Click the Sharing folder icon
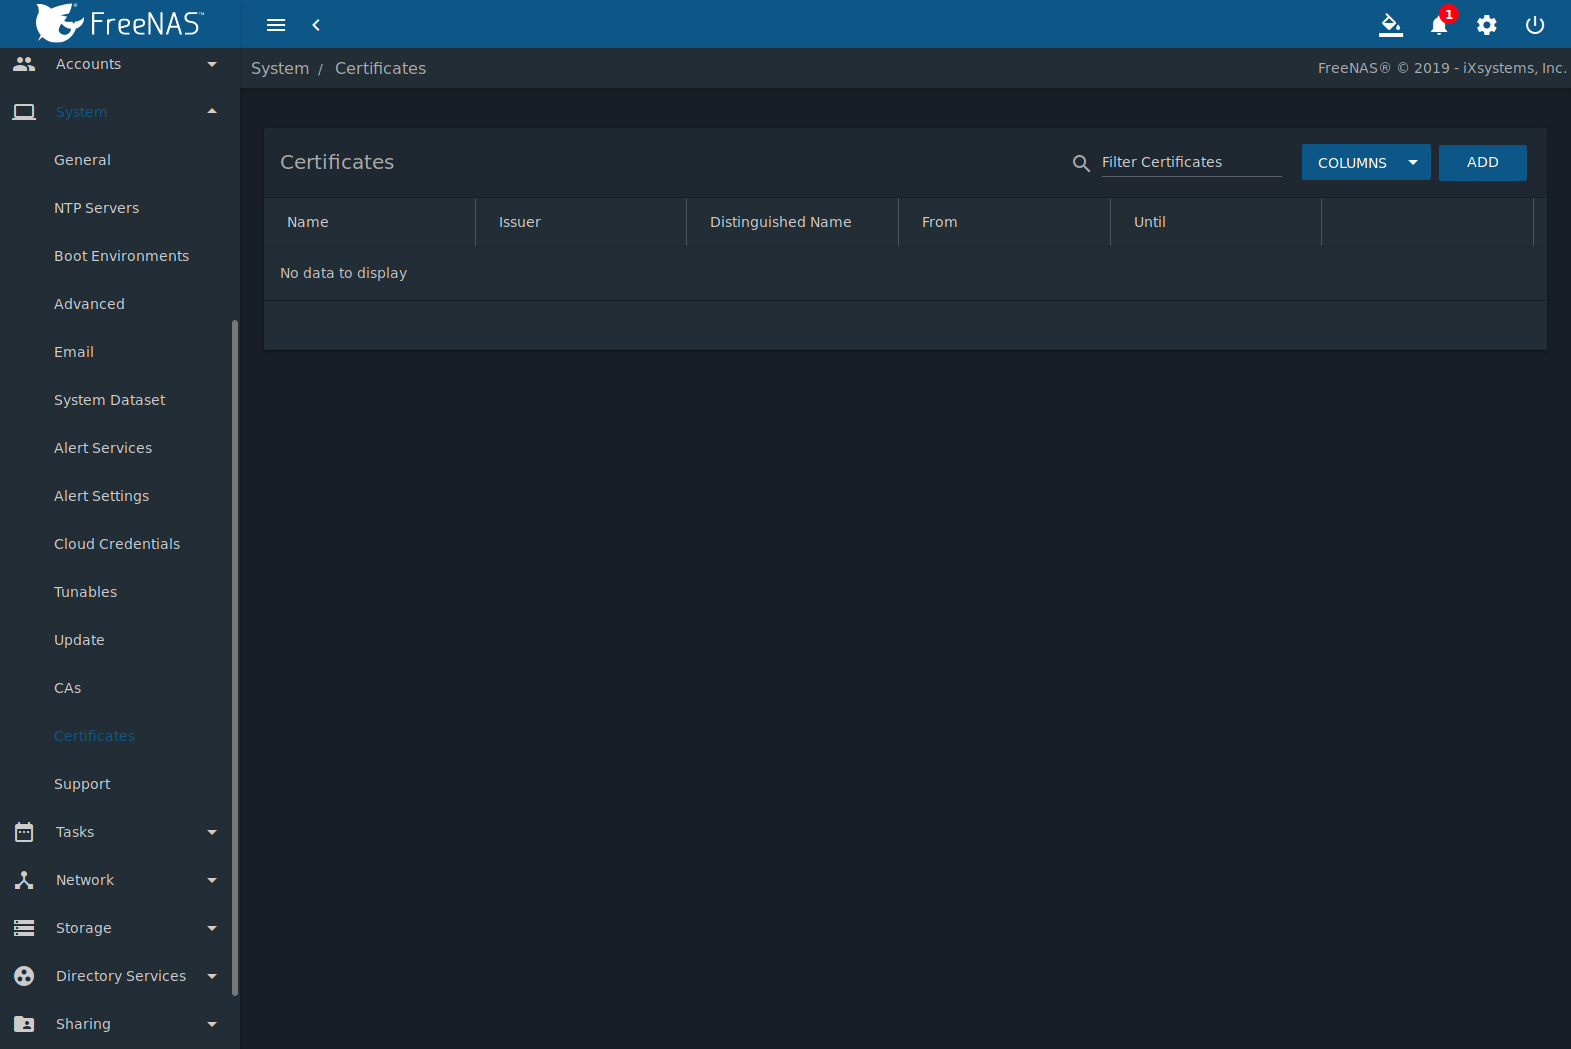 (x=24, y=1024)
